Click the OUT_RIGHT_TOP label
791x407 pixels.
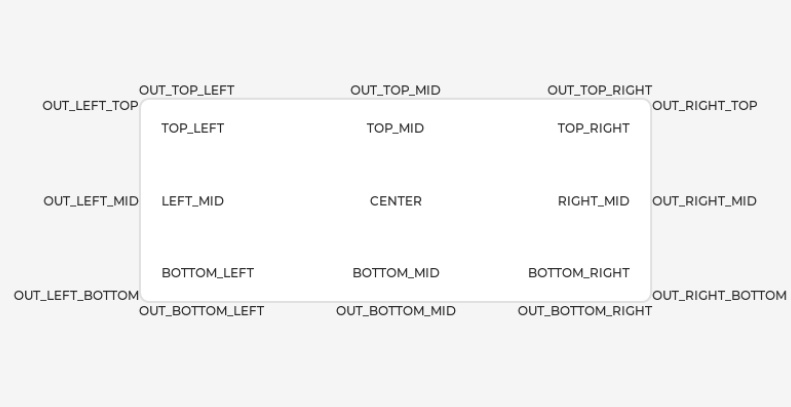coord(705,106)
